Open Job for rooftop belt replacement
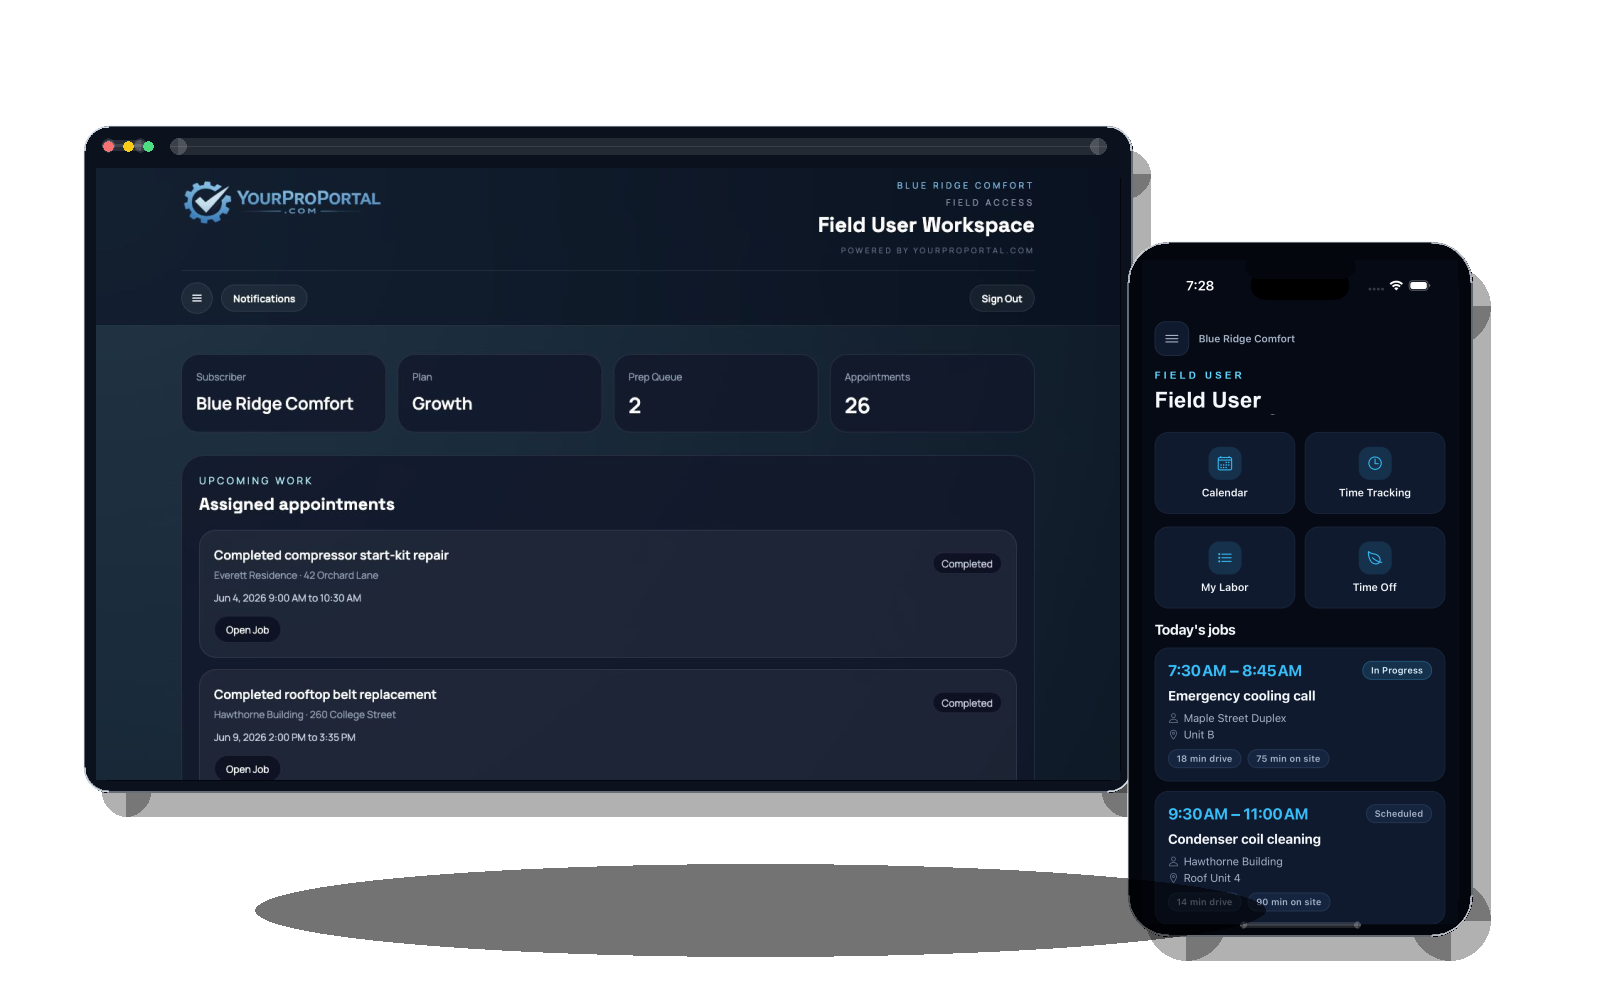This screenshot has height=1000, width=1600. (x=247, y=768)
